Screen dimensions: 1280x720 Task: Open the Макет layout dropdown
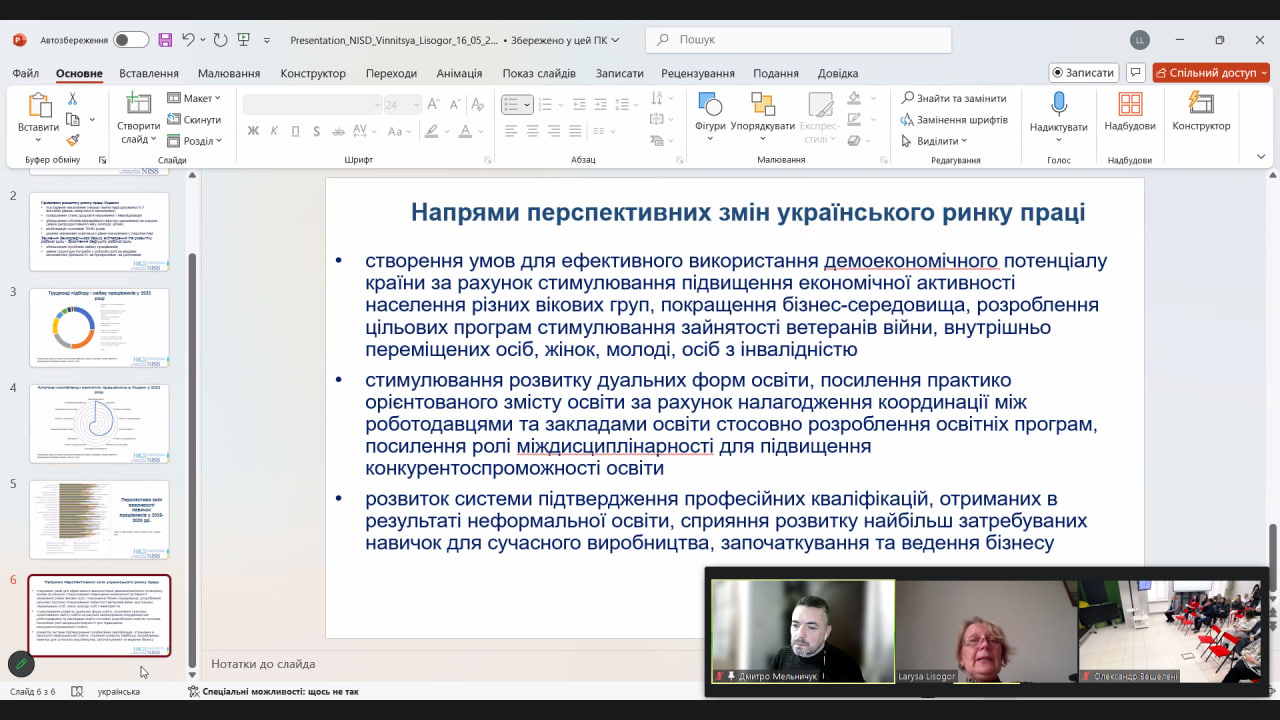[x=194, y=98]
